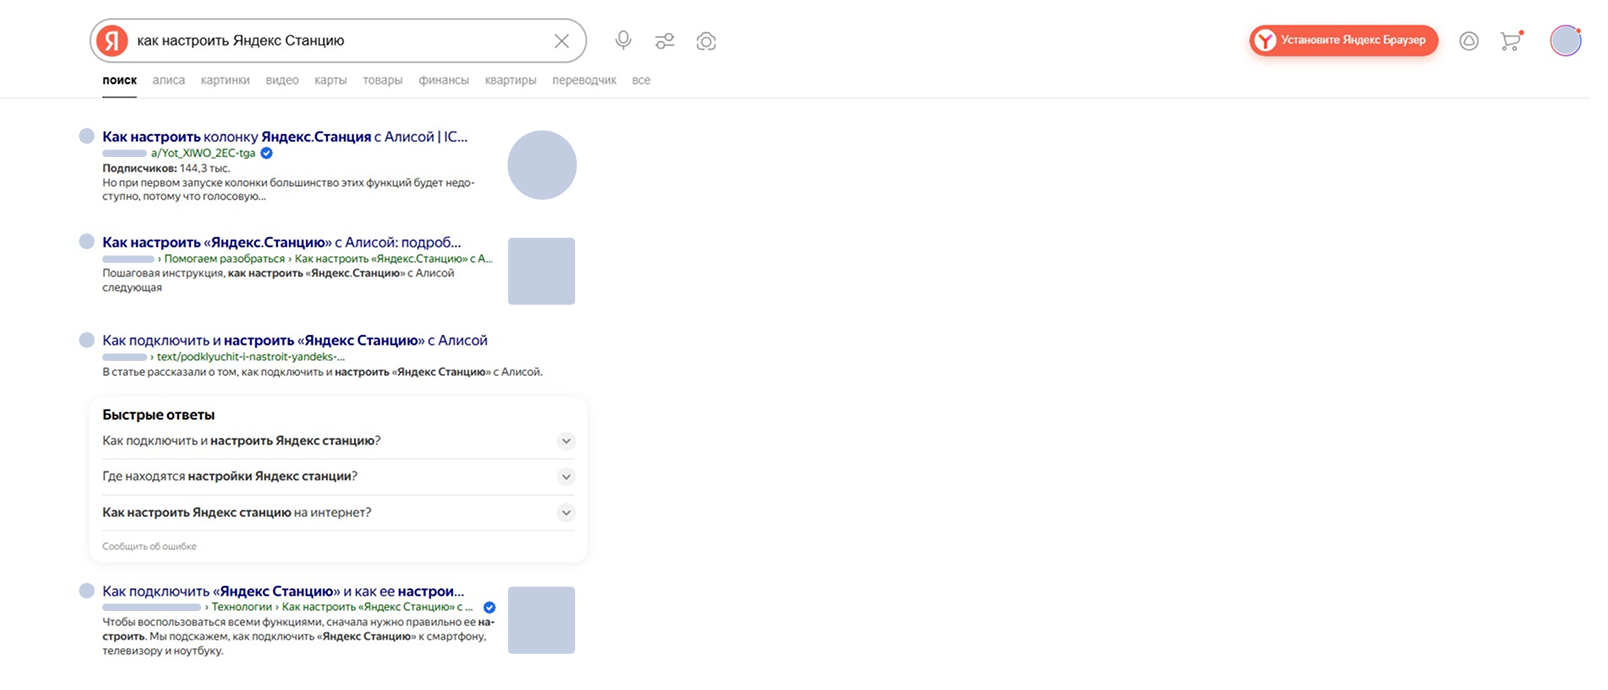Switch to the видео tab

point(282,80)
